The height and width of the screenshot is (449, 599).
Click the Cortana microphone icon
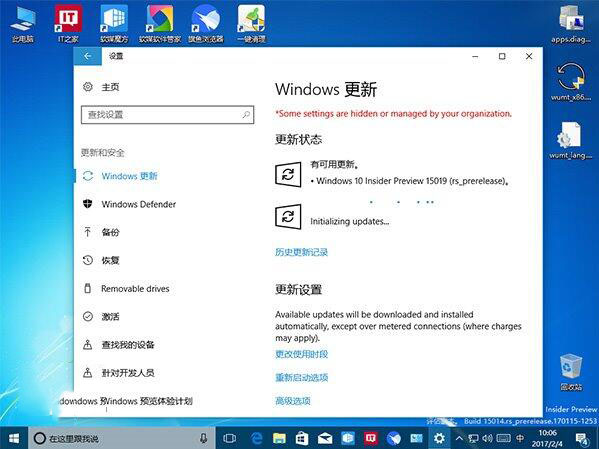pos(204,438)
